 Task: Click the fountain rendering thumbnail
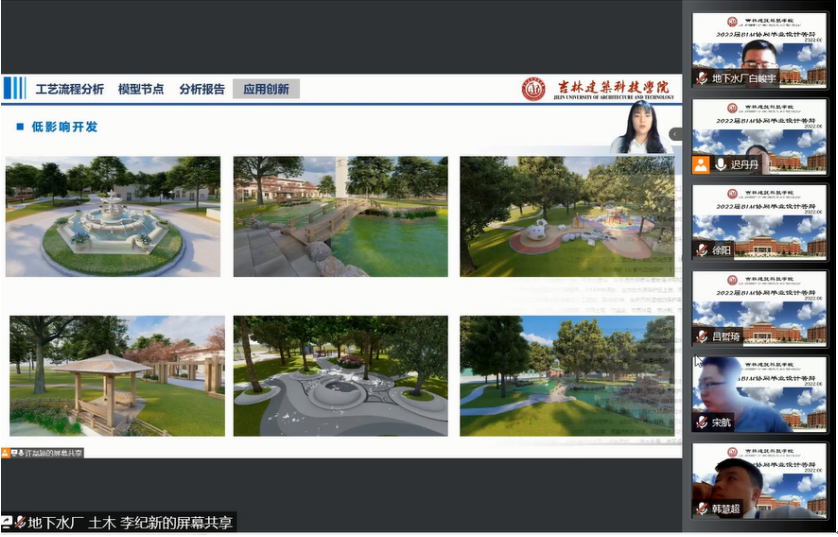112,216
